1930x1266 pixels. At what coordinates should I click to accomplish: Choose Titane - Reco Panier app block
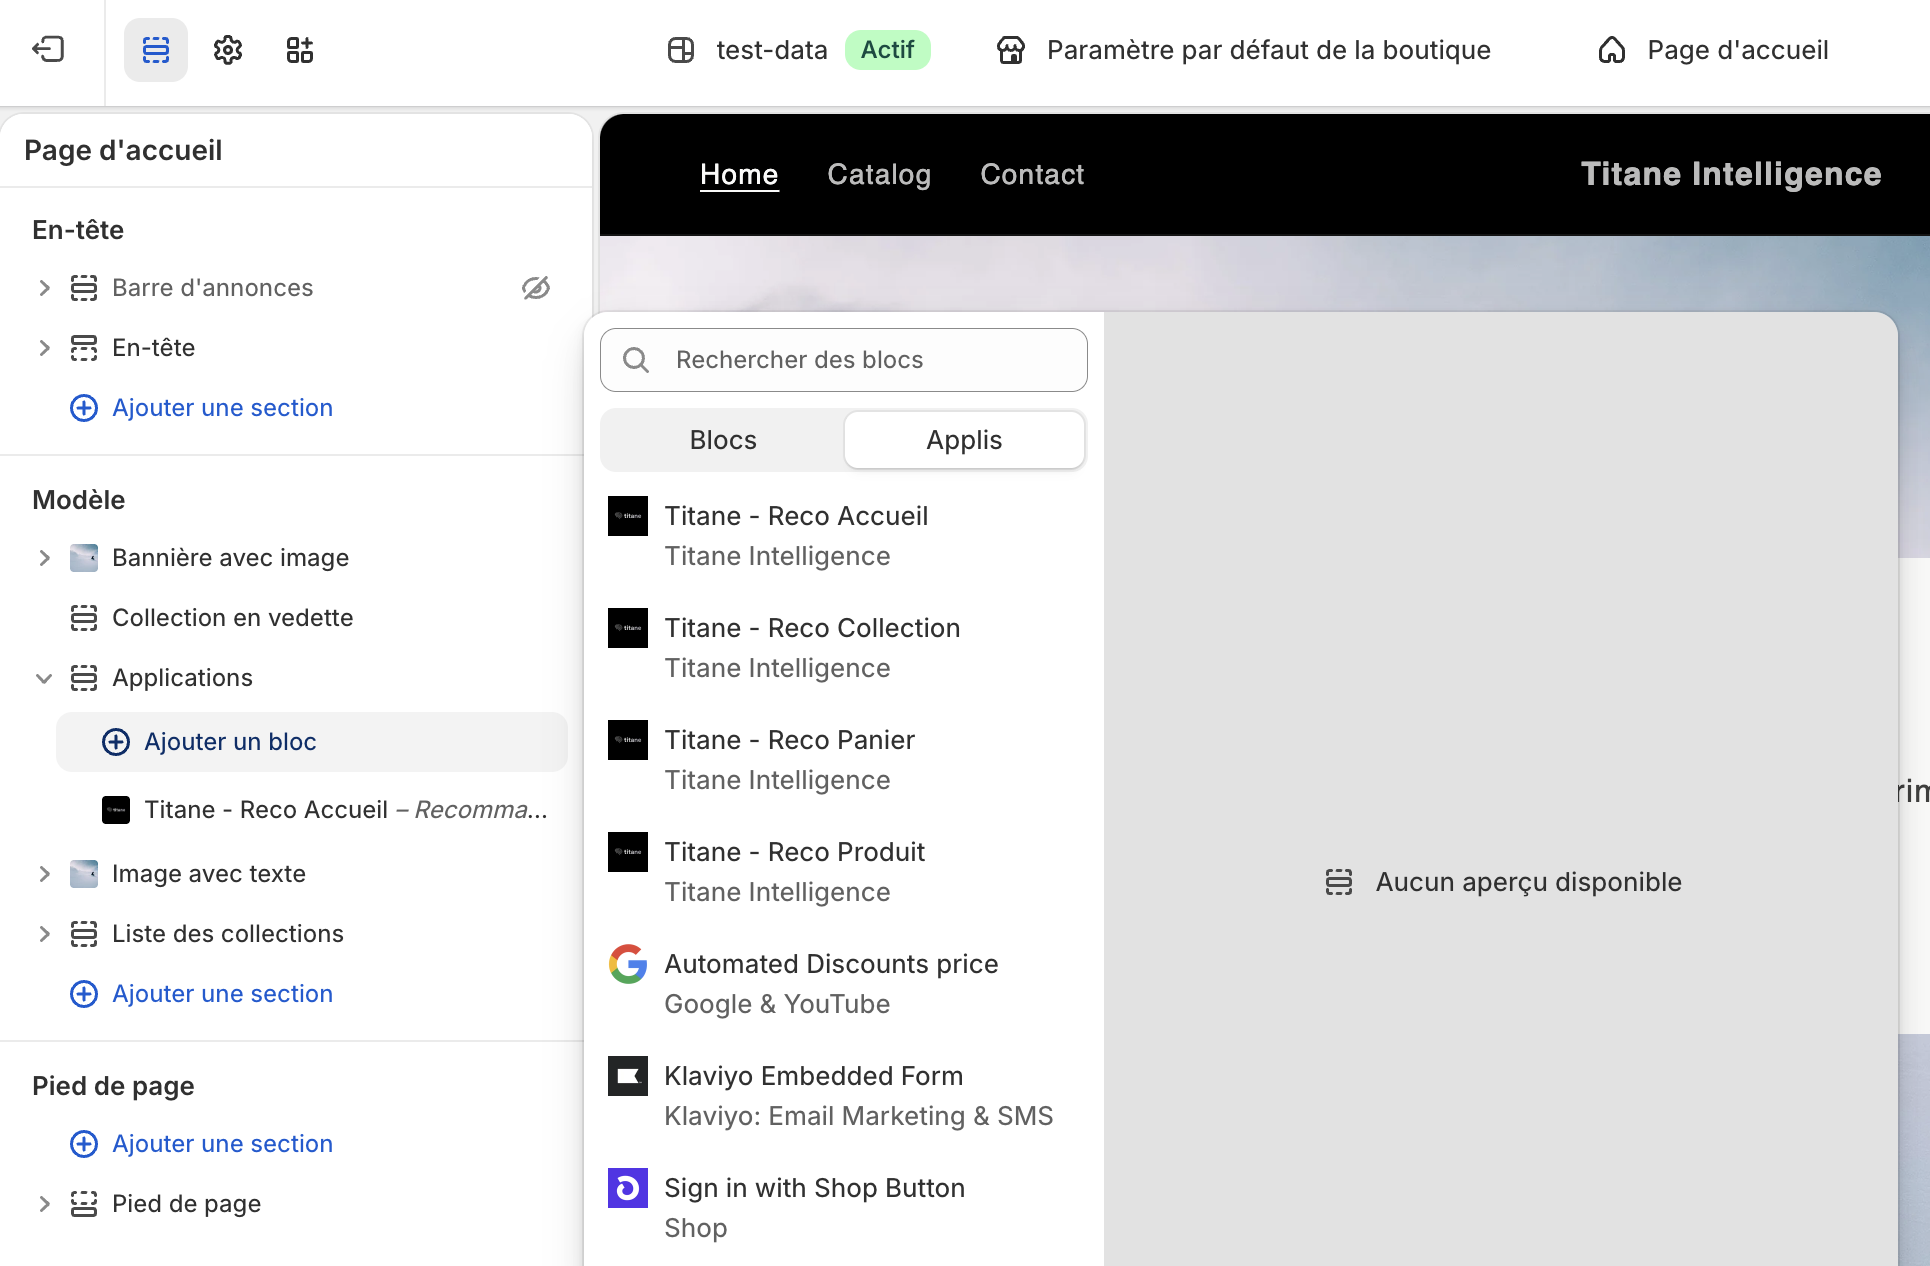pyautogui.click(x=844, y=760)
